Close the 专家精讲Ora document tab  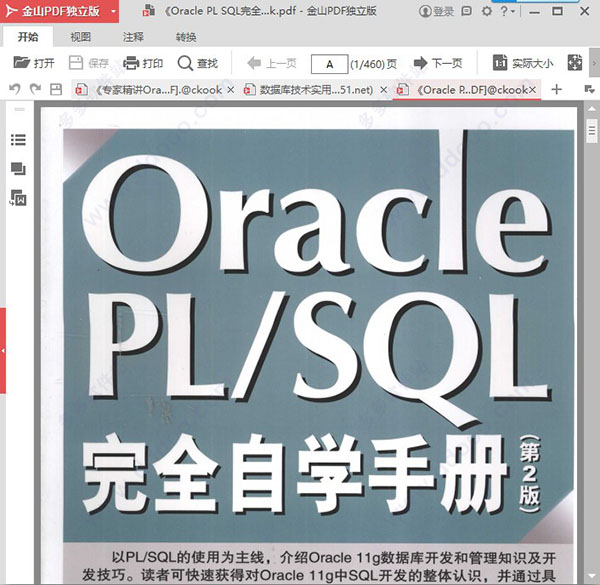[231, 90]
